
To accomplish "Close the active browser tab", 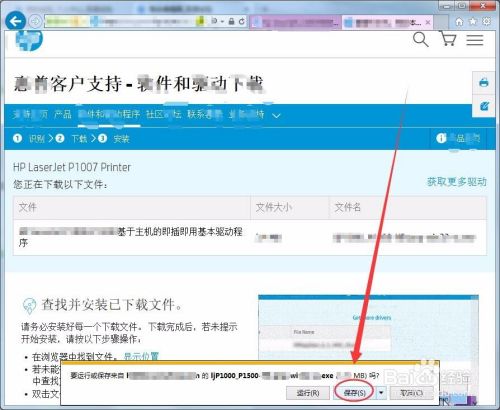I will [x=428, y=22].
